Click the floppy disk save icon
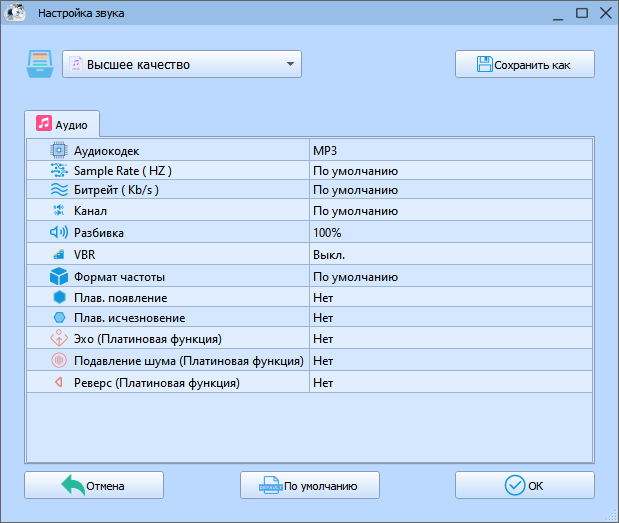This screenshot has width=619, height=523. coord(484,64)
